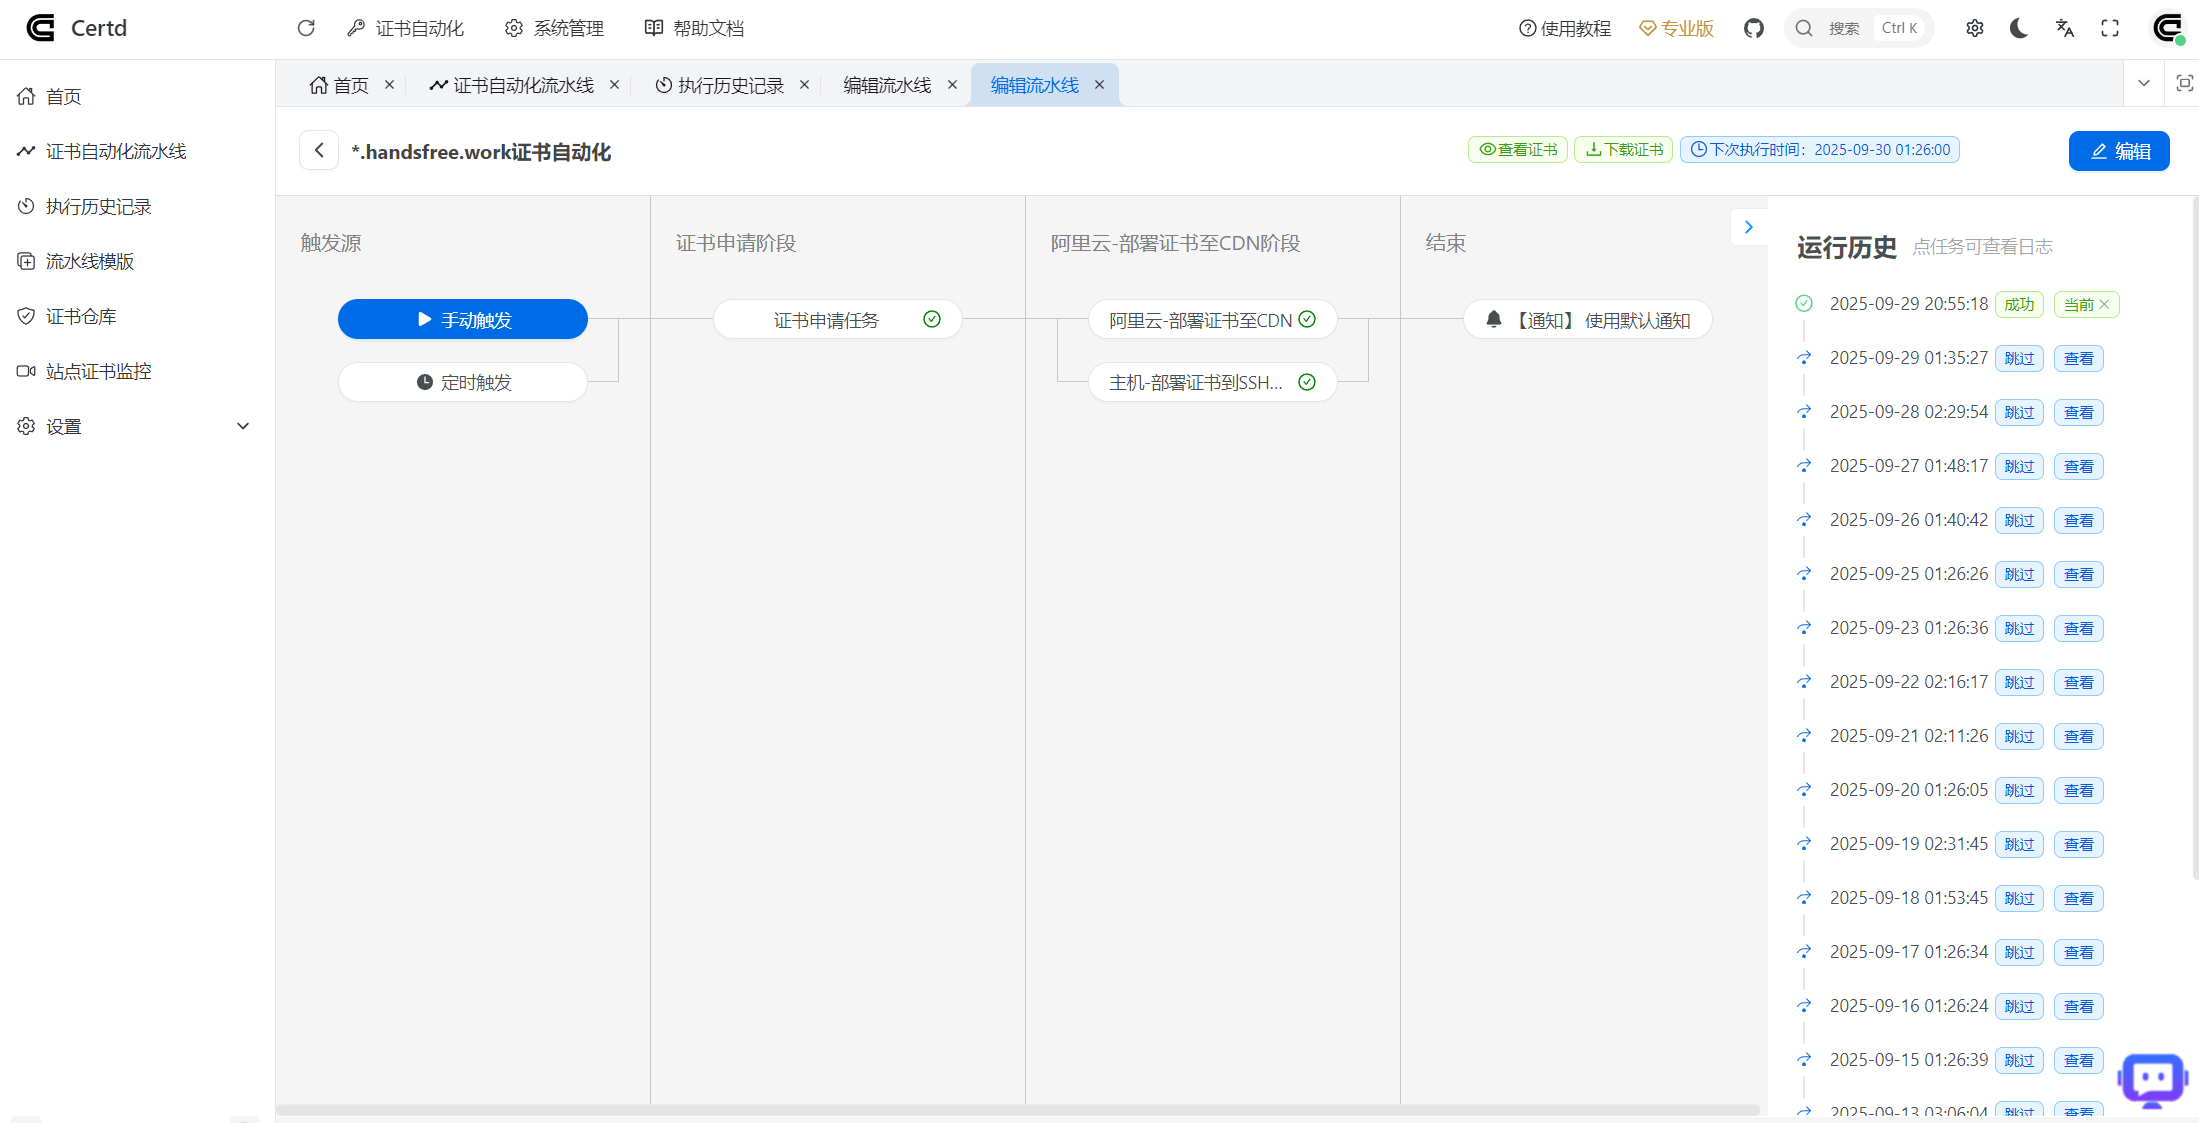Collapse the 运行历史 panel arrow

coord(1748,227)
